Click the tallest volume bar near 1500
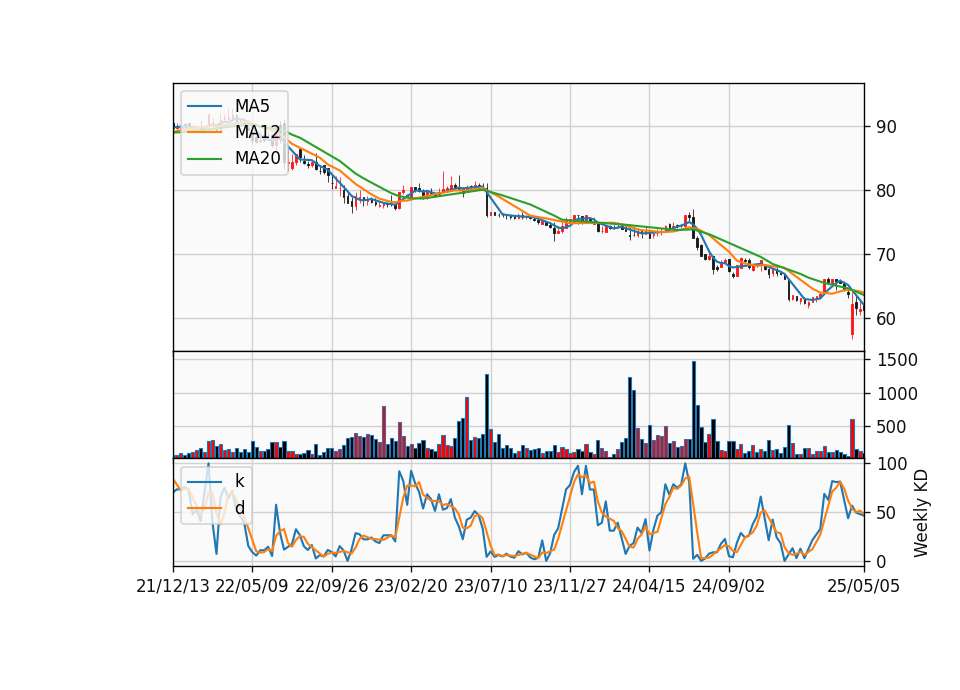Image resolution: width=960 pixels, height=690 pixels. tap(694, 410)
